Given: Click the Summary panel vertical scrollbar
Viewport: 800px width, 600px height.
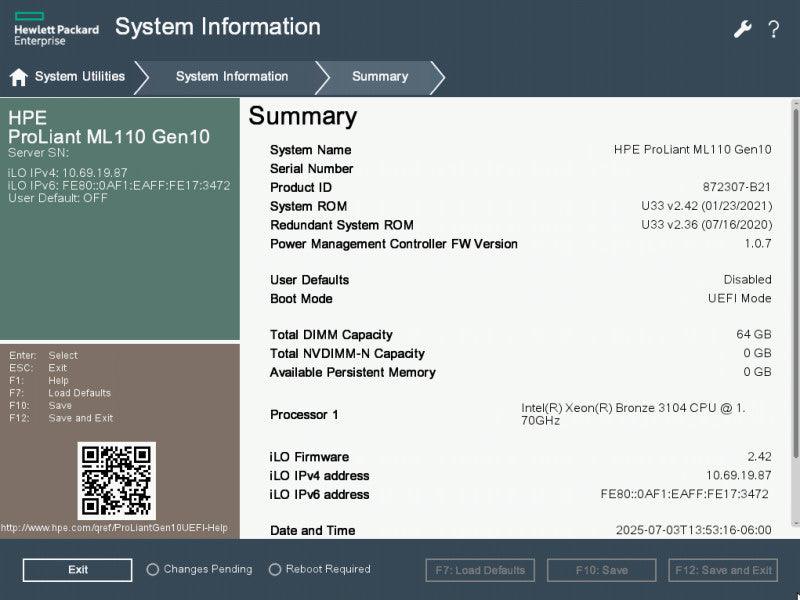Looking at the screenshot, I should click(795, 313).
